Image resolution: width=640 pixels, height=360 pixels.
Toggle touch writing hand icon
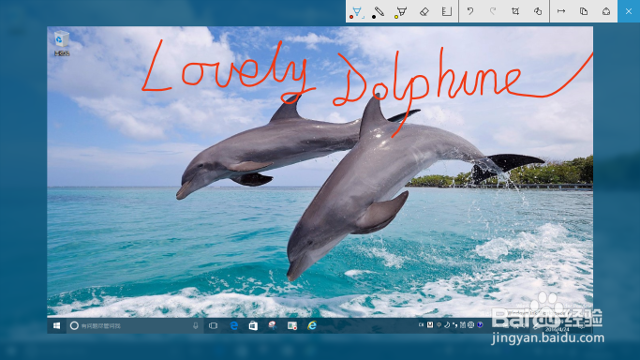click(x=538, y=11)
